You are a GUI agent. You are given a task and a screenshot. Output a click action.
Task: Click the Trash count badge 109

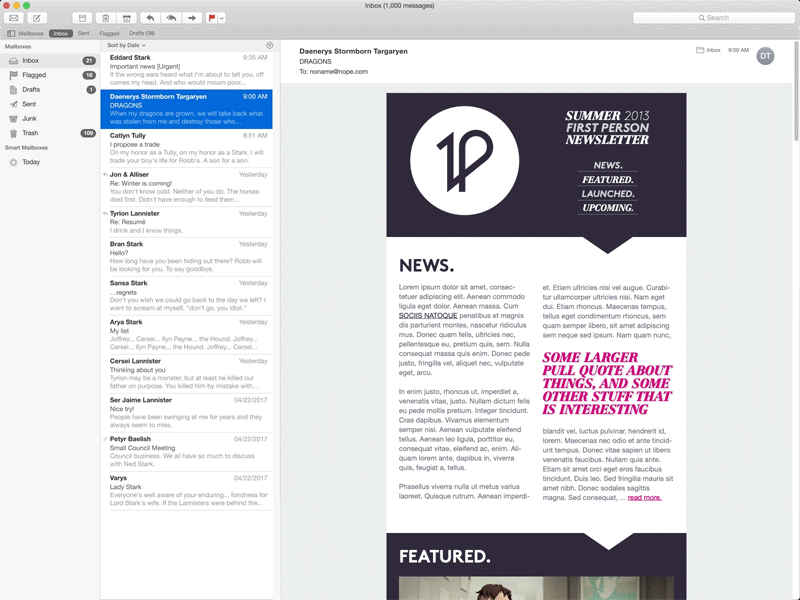pyautogui.click(x=88, y=133)
